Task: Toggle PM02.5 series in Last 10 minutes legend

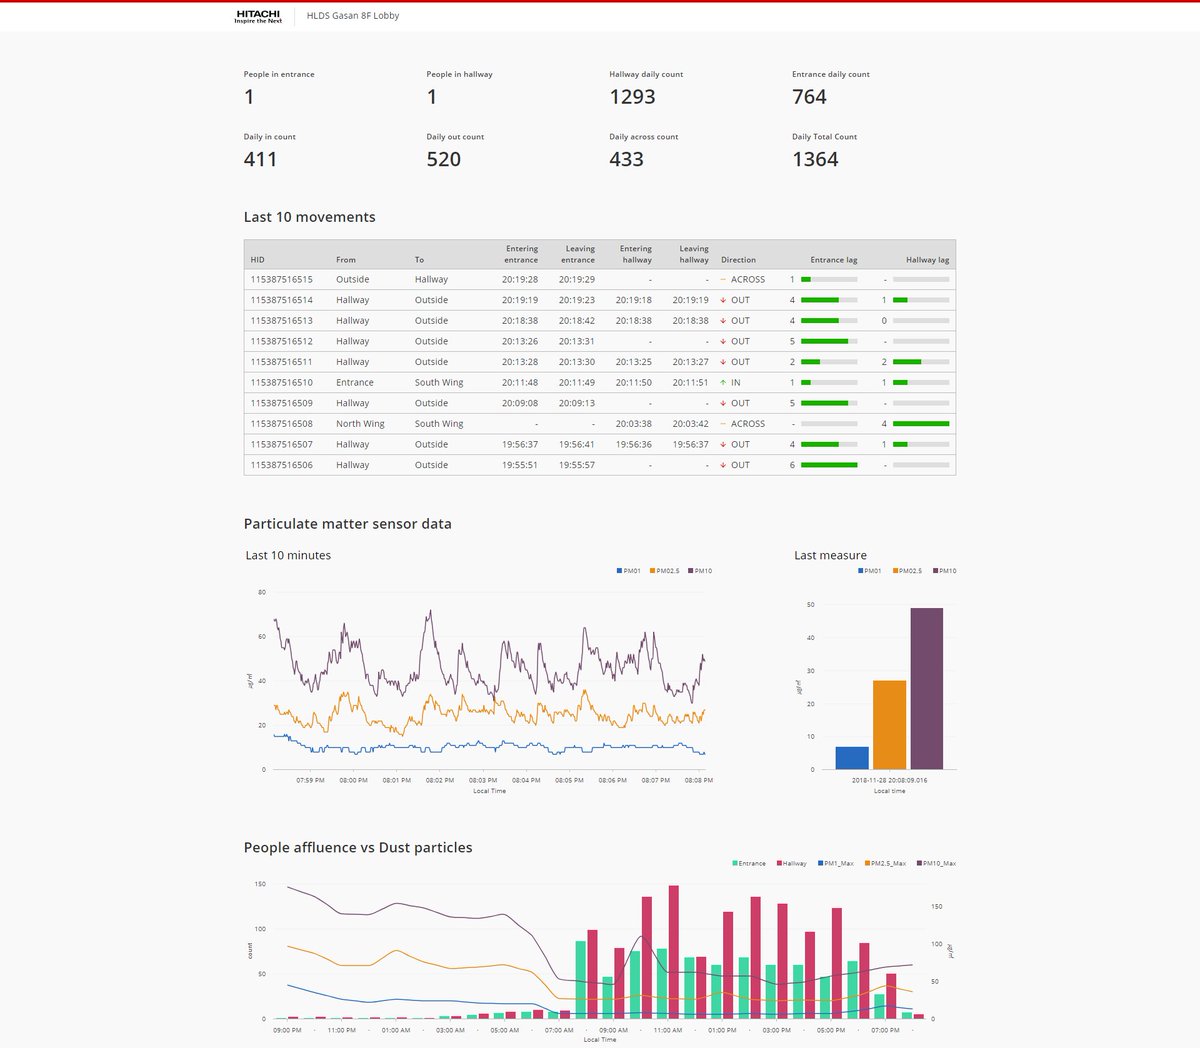Action: [x=664, y=571]
